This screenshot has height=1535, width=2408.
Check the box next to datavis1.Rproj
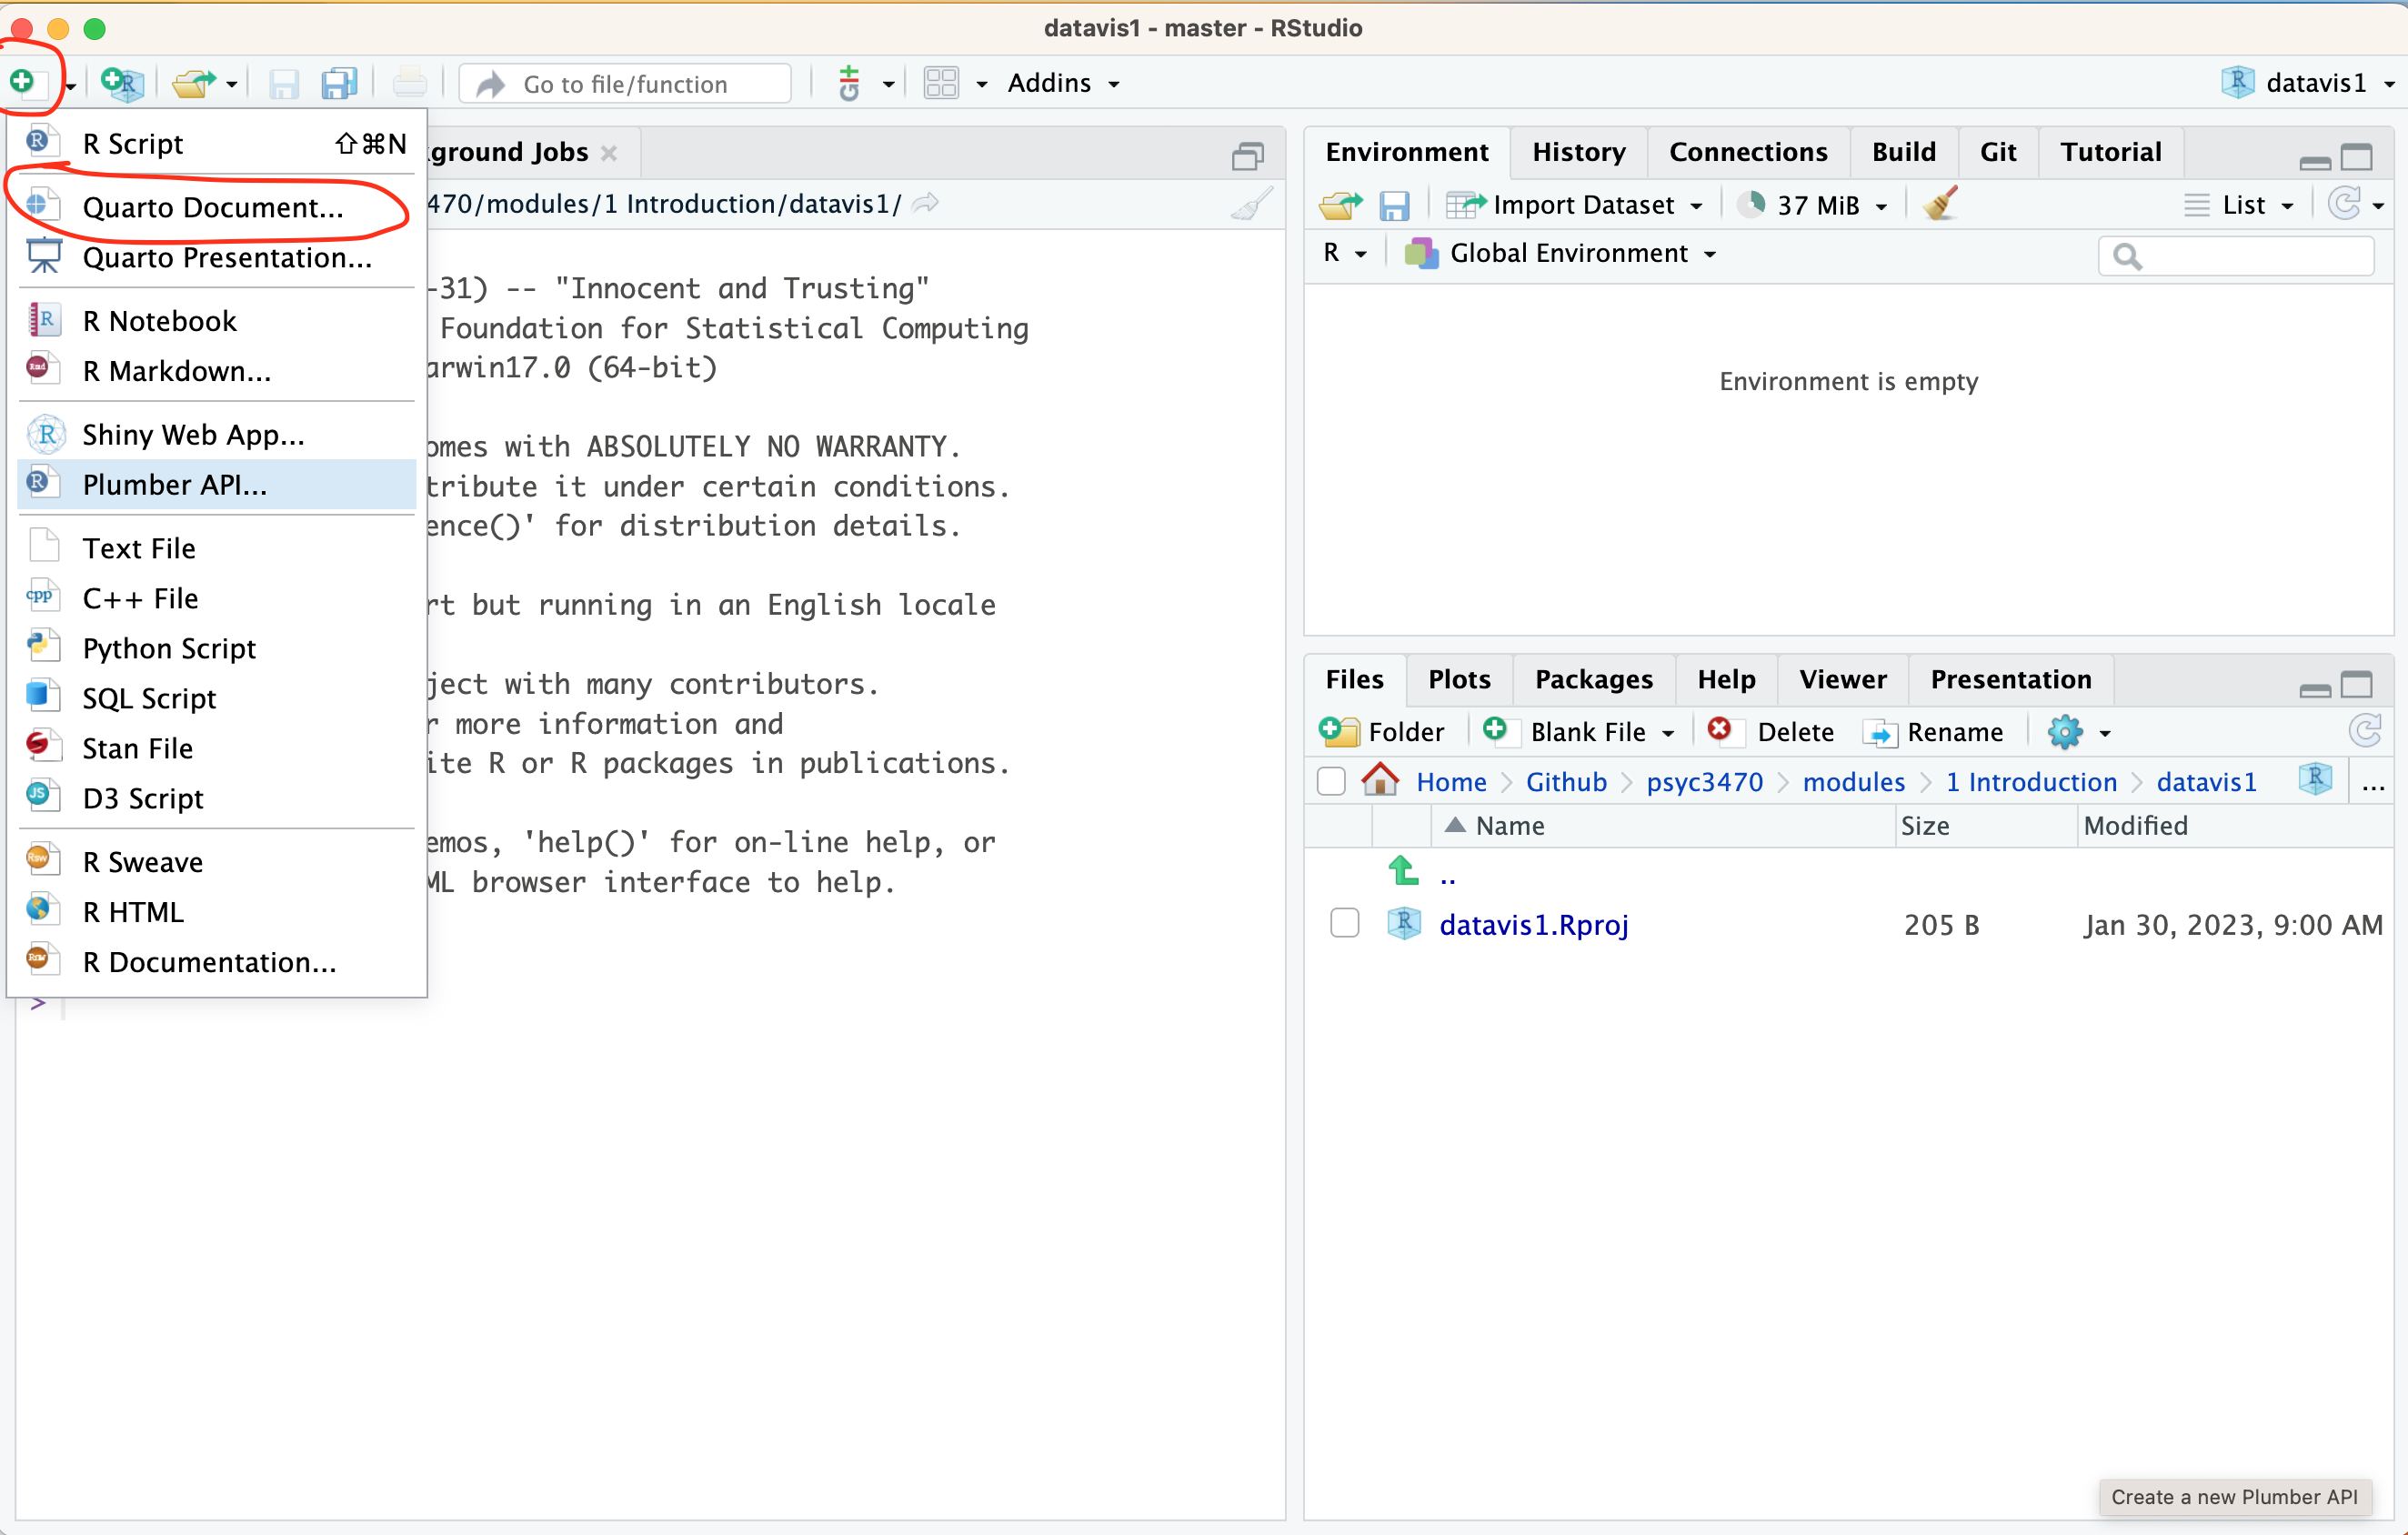click(1344, 923)
